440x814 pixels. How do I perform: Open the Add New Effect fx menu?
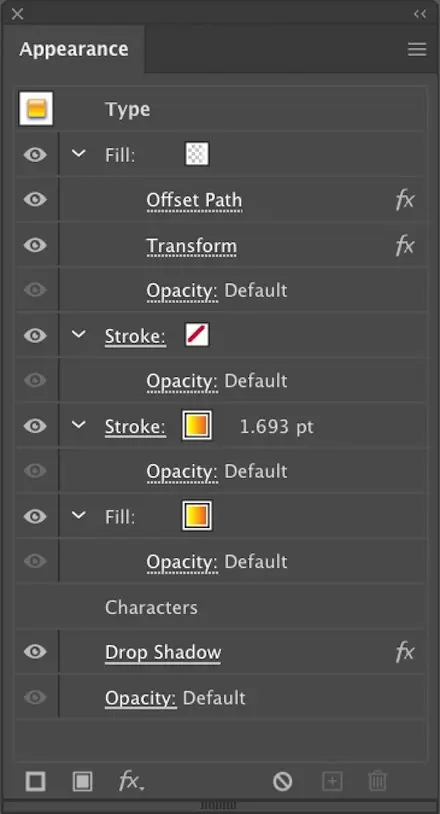pyautogui.click(x=131, y=781)
